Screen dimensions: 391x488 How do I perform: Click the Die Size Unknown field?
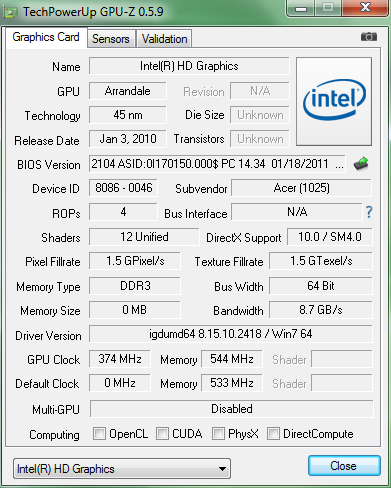tap(260, 115)
